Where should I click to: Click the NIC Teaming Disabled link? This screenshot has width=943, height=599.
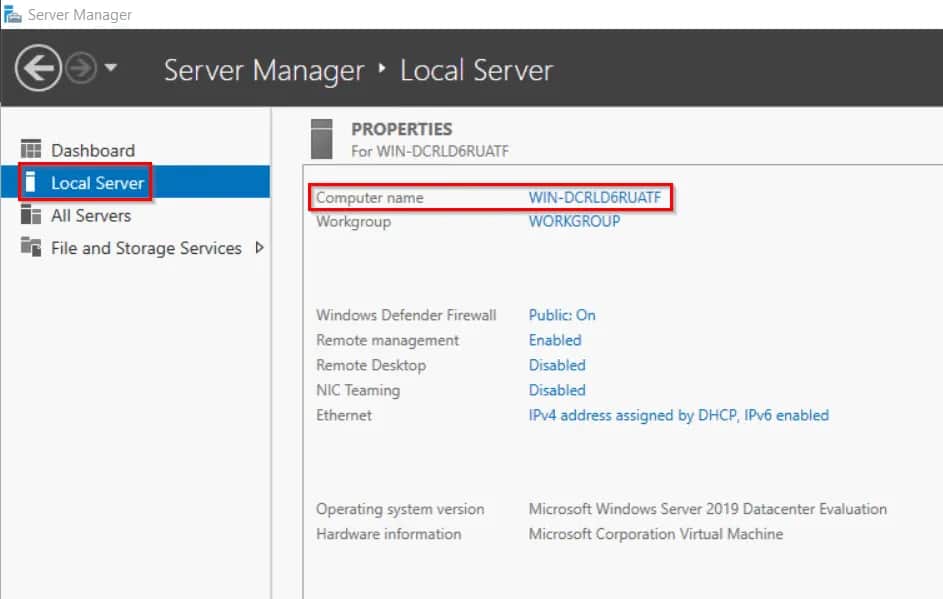[x=557, y=390]
